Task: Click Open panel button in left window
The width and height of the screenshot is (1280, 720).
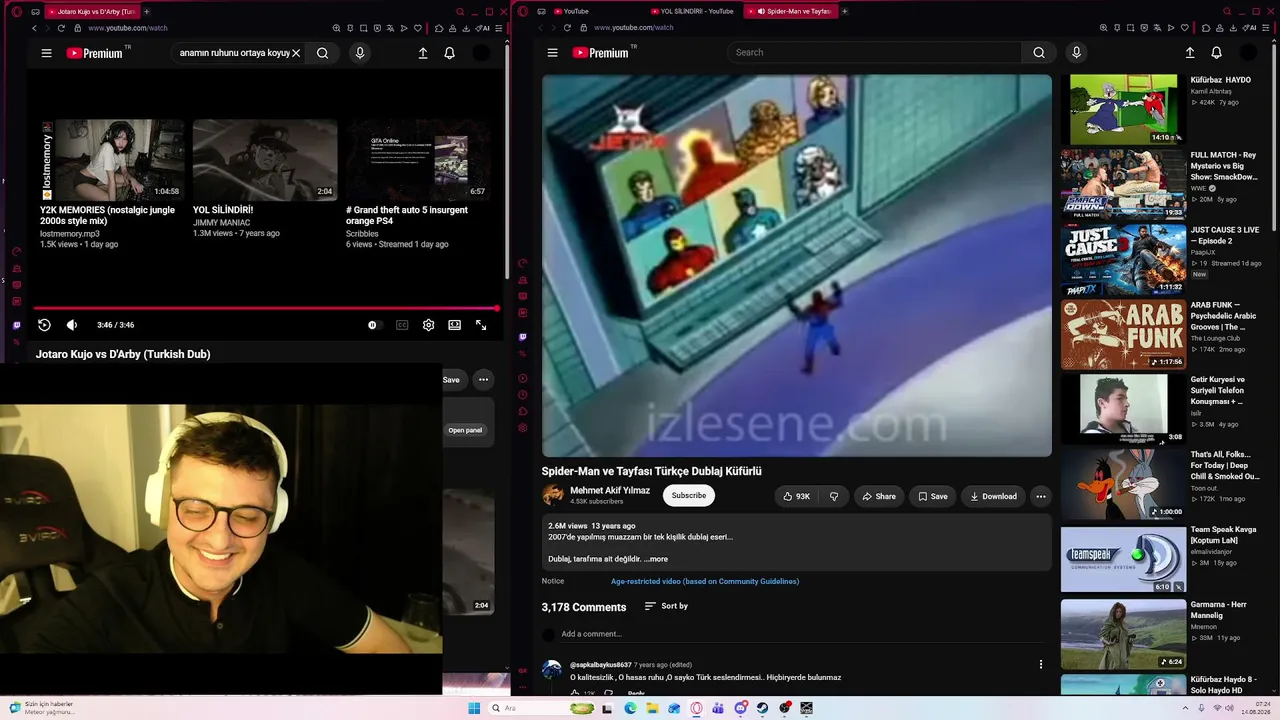Action: coord(465,430)
